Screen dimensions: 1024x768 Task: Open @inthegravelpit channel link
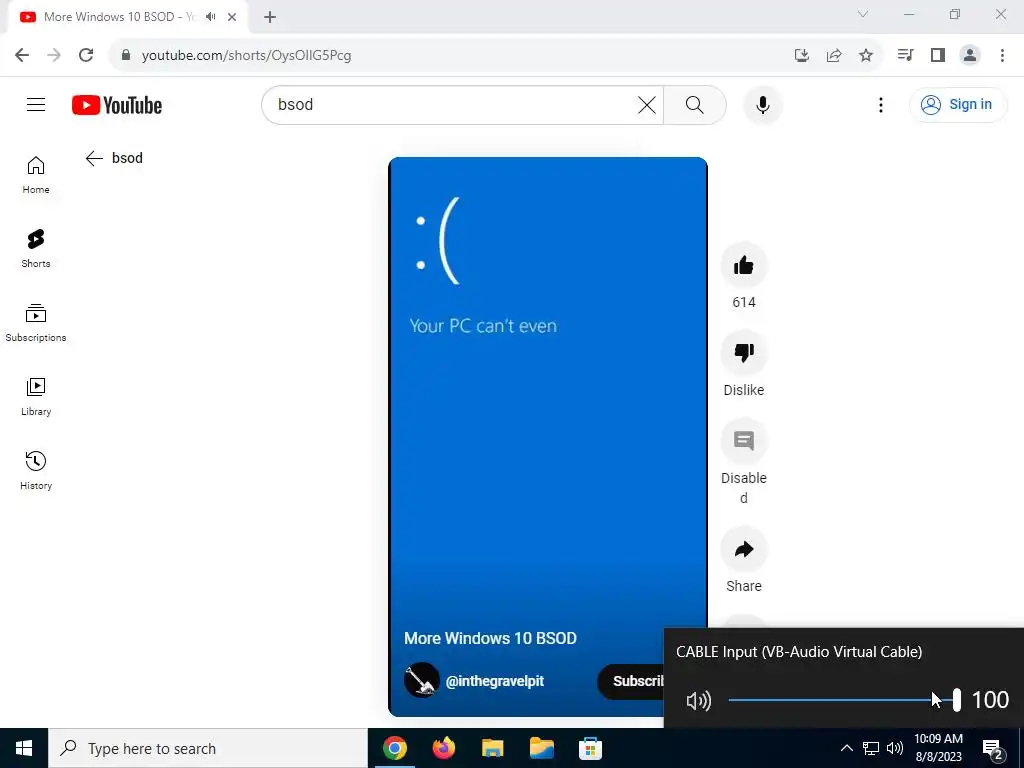click(494, 681)
